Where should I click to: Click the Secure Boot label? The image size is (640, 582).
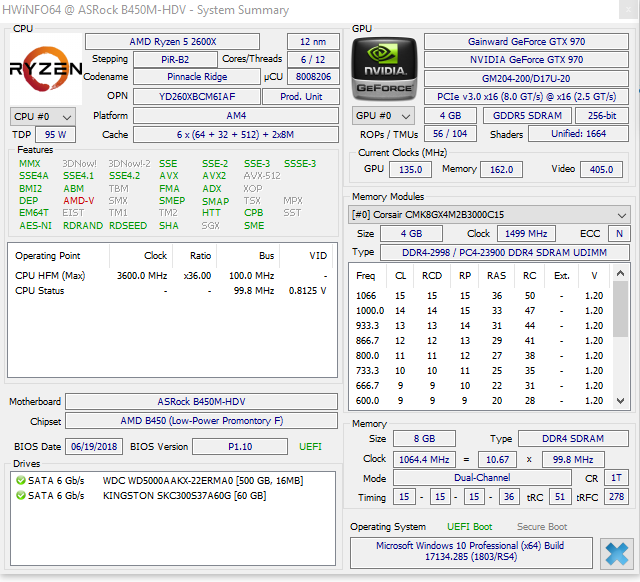[542, 527]
